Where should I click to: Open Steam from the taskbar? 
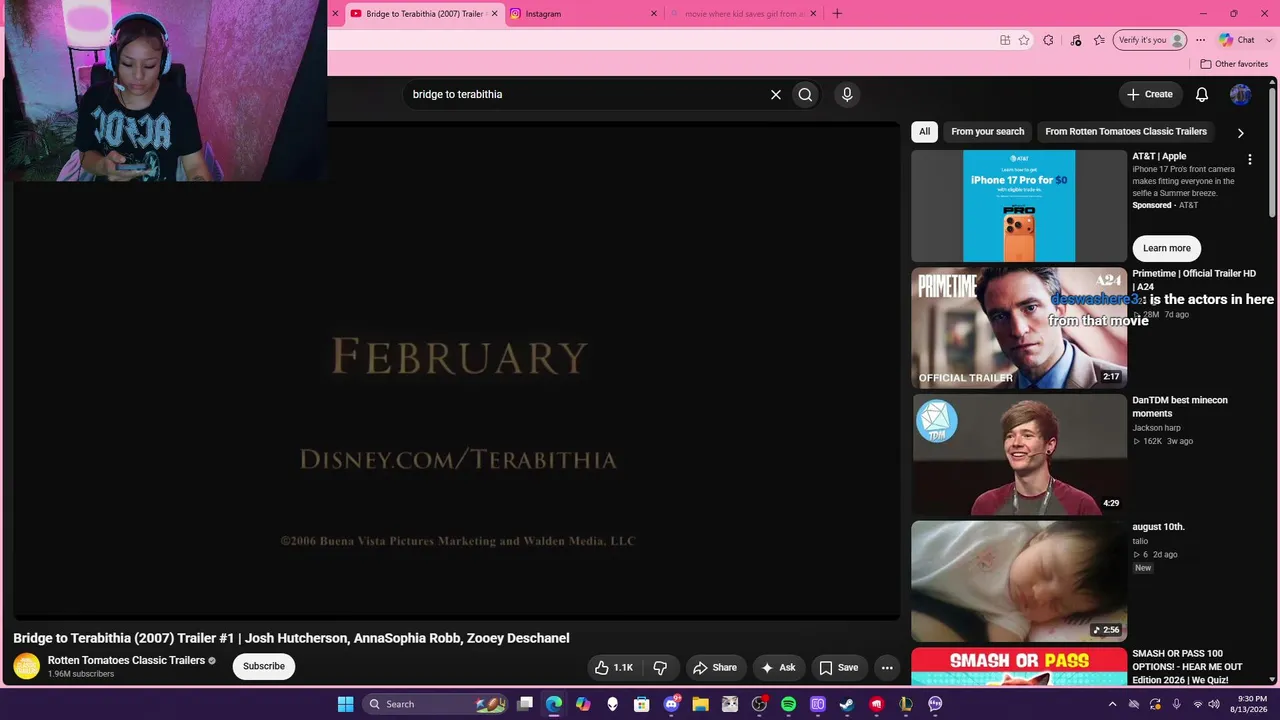click(847, 704)
